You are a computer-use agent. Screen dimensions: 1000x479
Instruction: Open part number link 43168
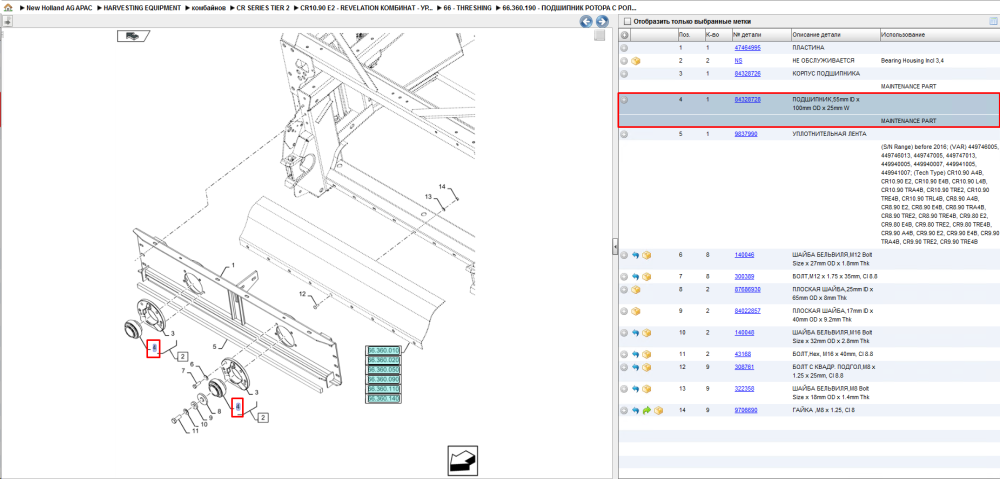pyautogui.click(x=742, y=353)
